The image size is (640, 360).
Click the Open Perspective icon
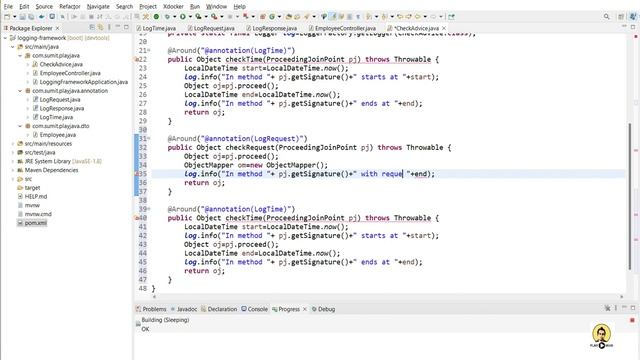[x=621, y=17]
